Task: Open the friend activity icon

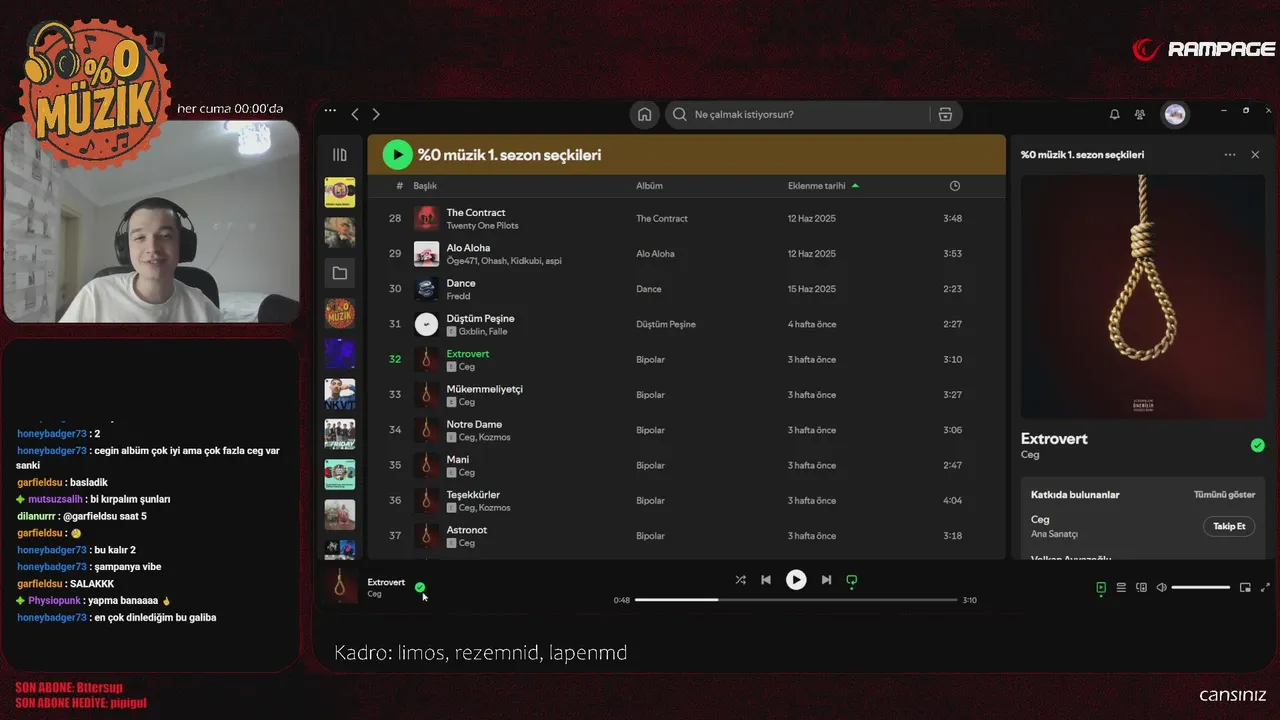Action: (1140, 114)
